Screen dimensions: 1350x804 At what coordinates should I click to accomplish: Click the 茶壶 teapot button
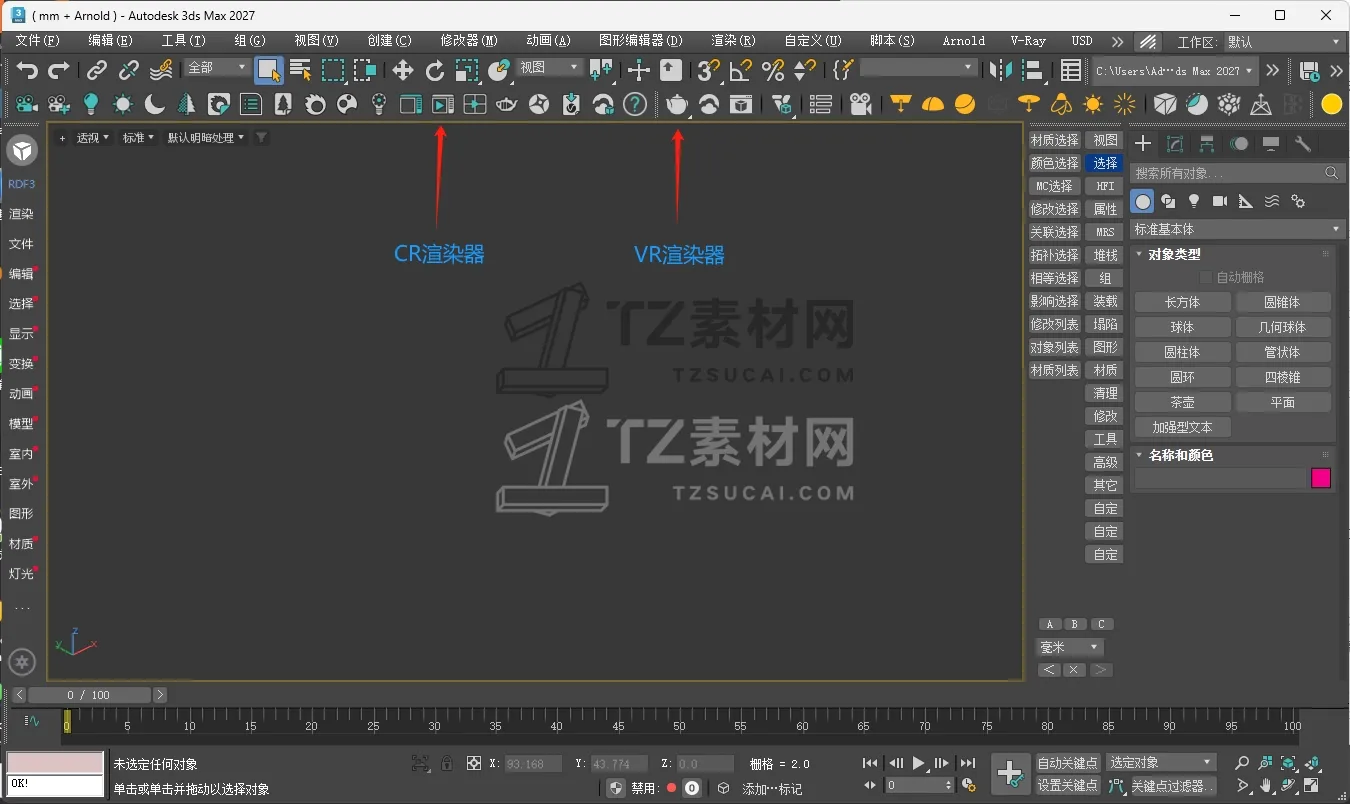1182,402
